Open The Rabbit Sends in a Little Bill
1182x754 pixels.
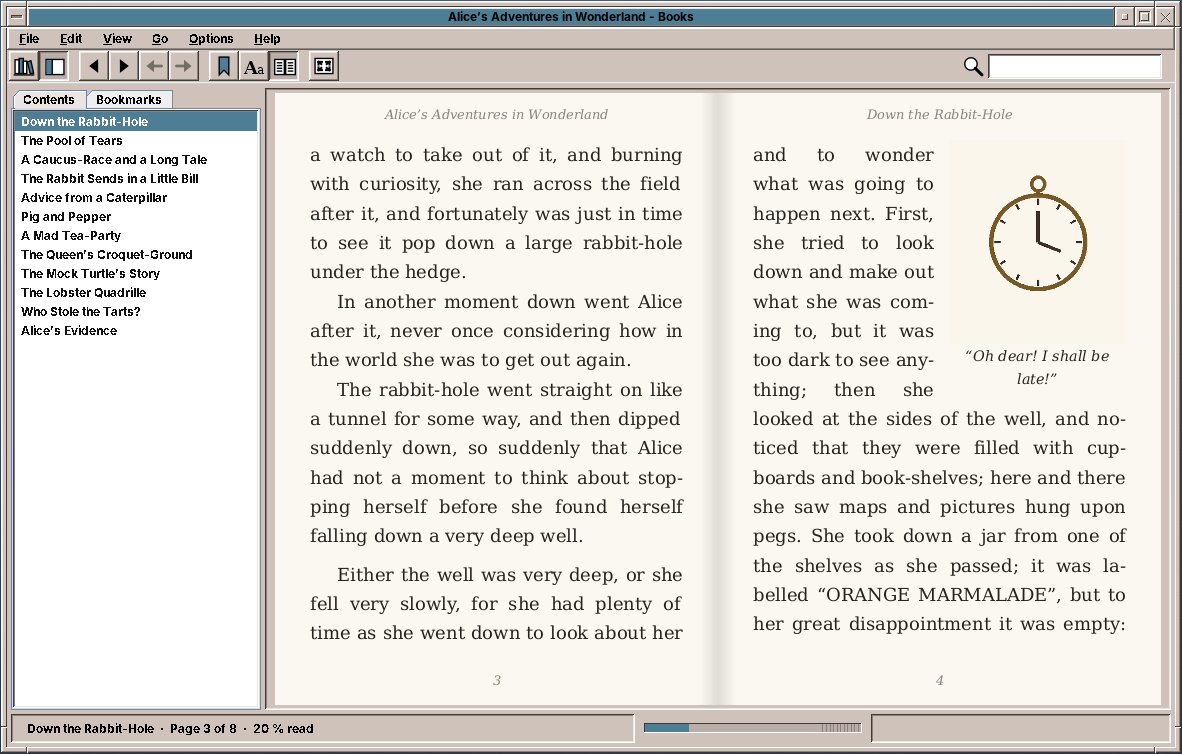pos(136,178)
